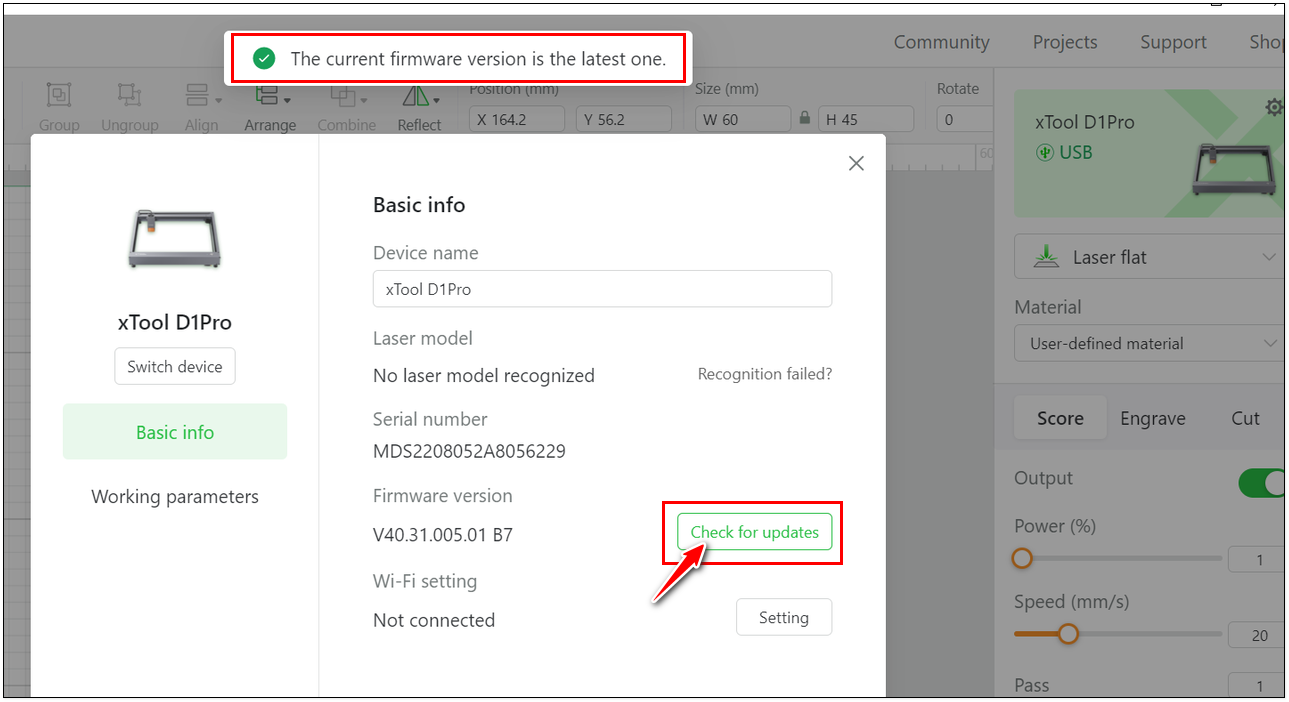1289x702 pixels.
Task: Click the Check for updates button
Action: coord(755,532)
